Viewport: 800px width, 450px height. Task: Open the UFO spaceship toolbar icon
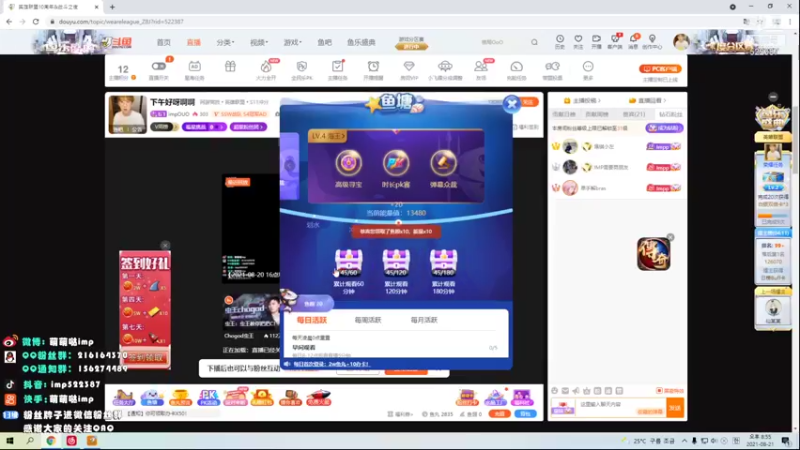[445, 66]
